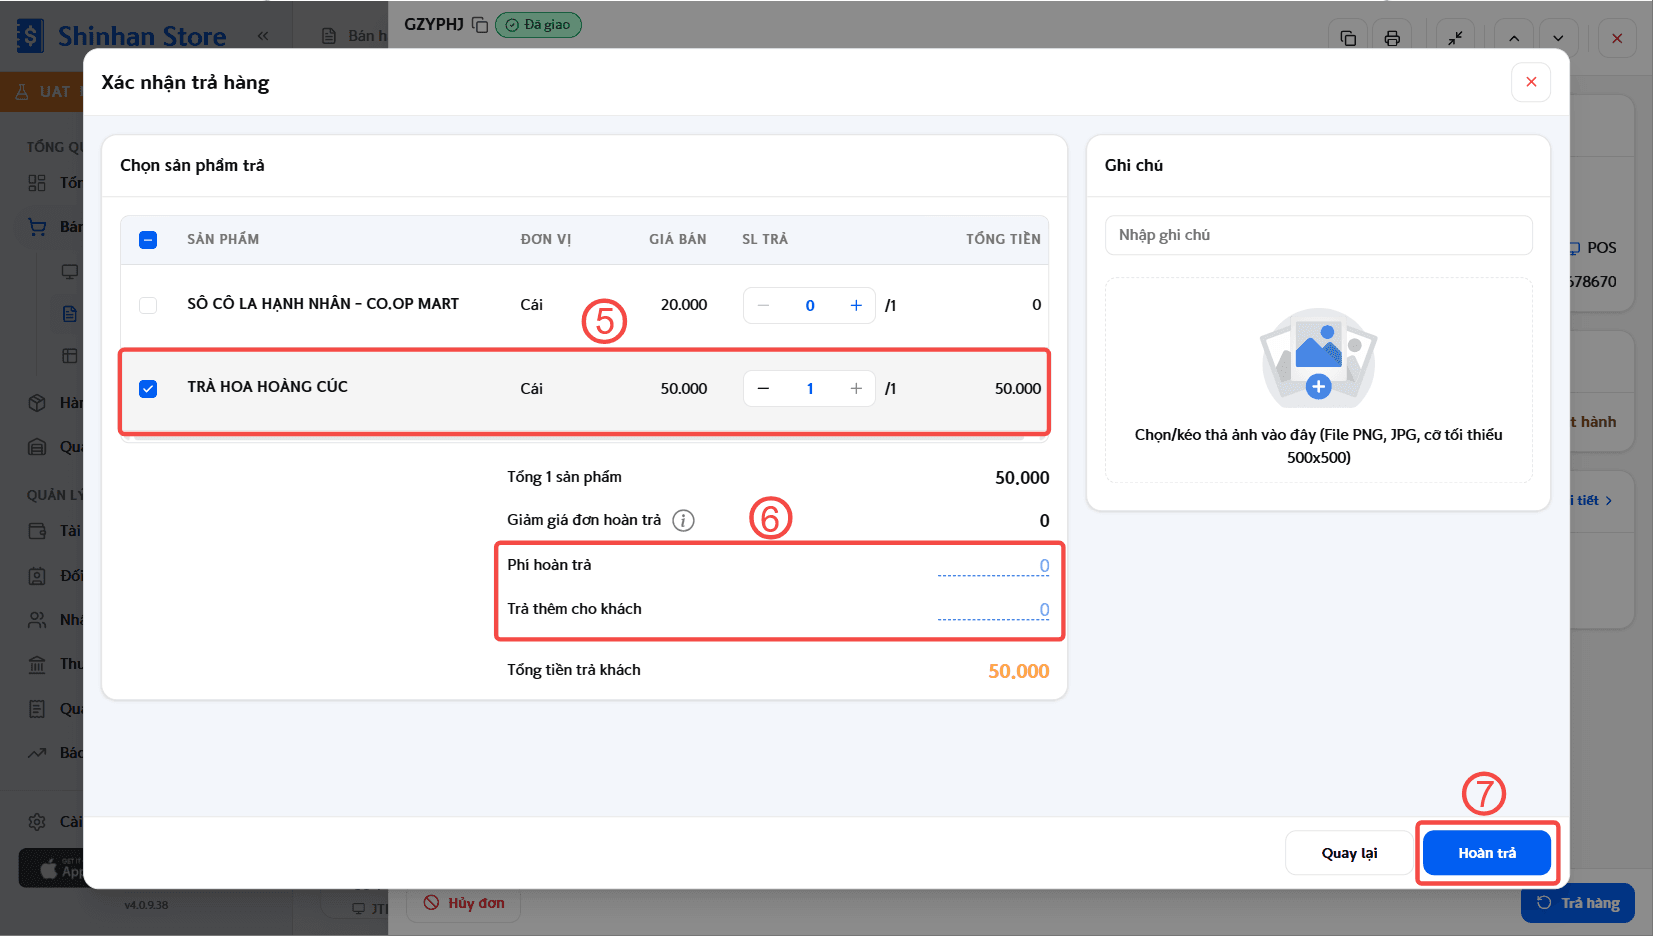Click the Trả thêm cho khách amount field
The image size is (1653, 936).
coord(993,610)
